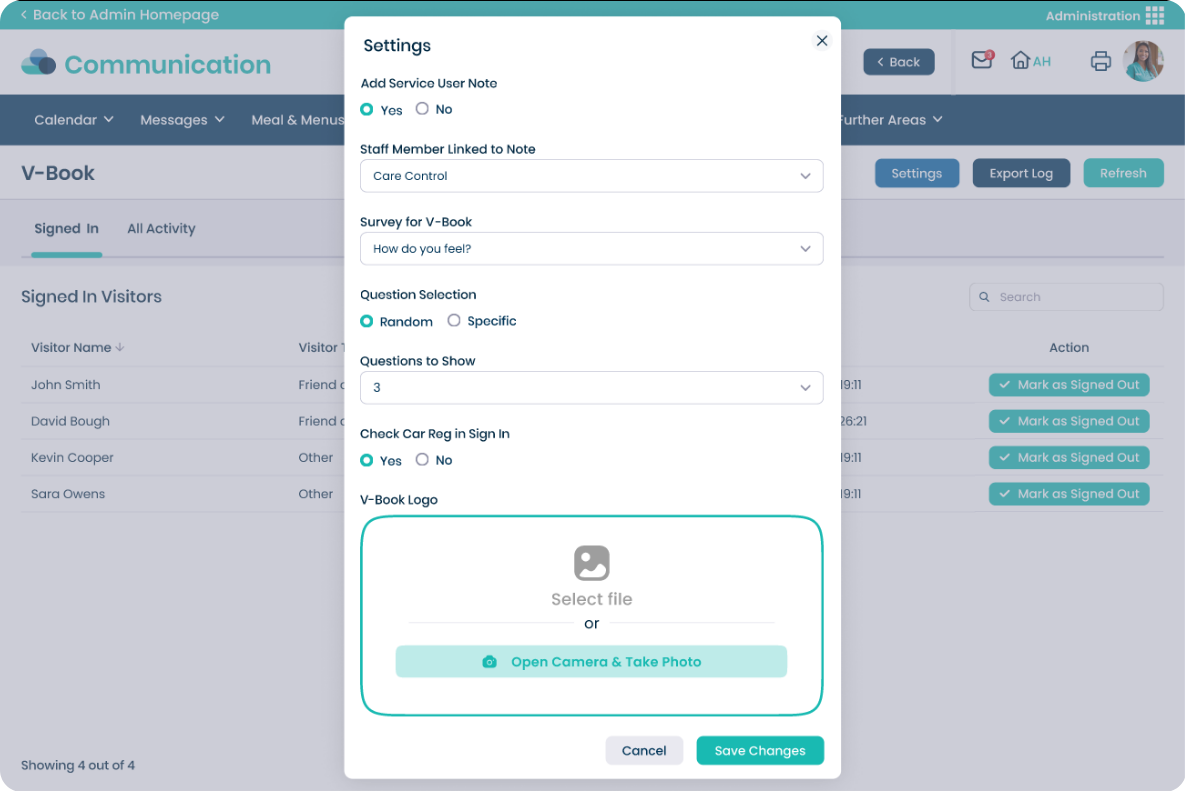
Task: Click Save Changes
Action: point(760,750)
